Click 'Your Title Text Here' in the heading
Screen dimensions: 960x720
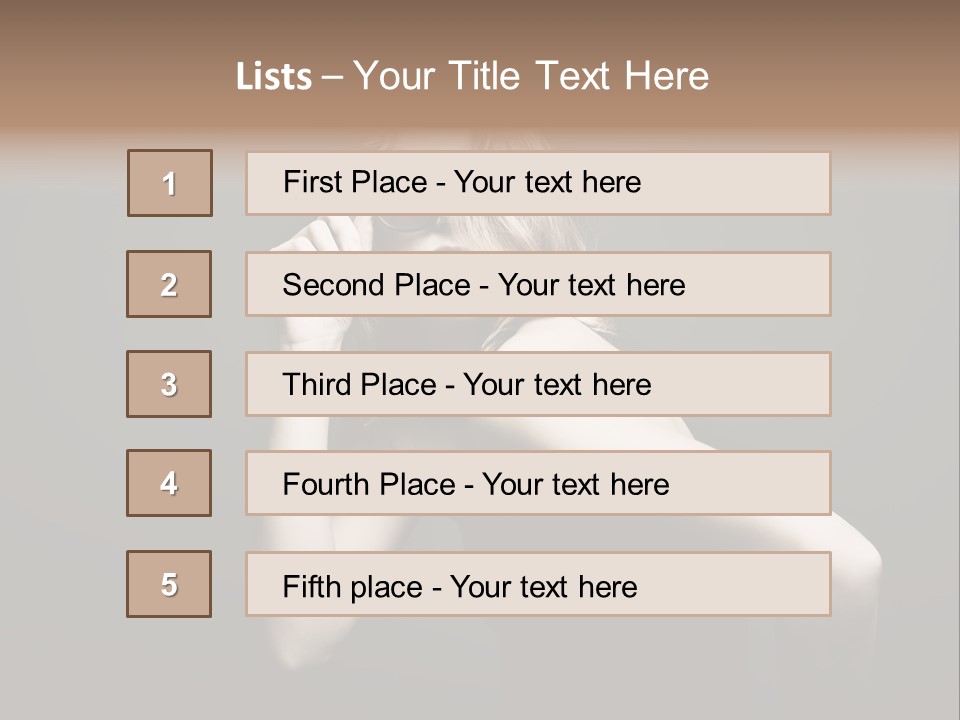531,76
